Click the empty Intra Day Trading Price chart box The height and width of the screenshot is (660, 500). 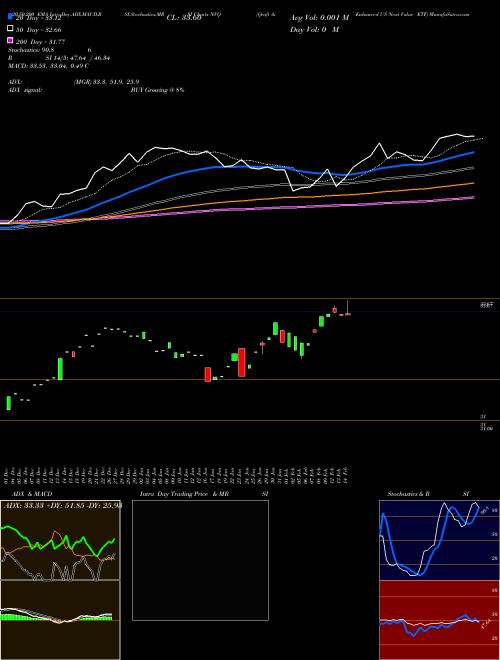200,560
